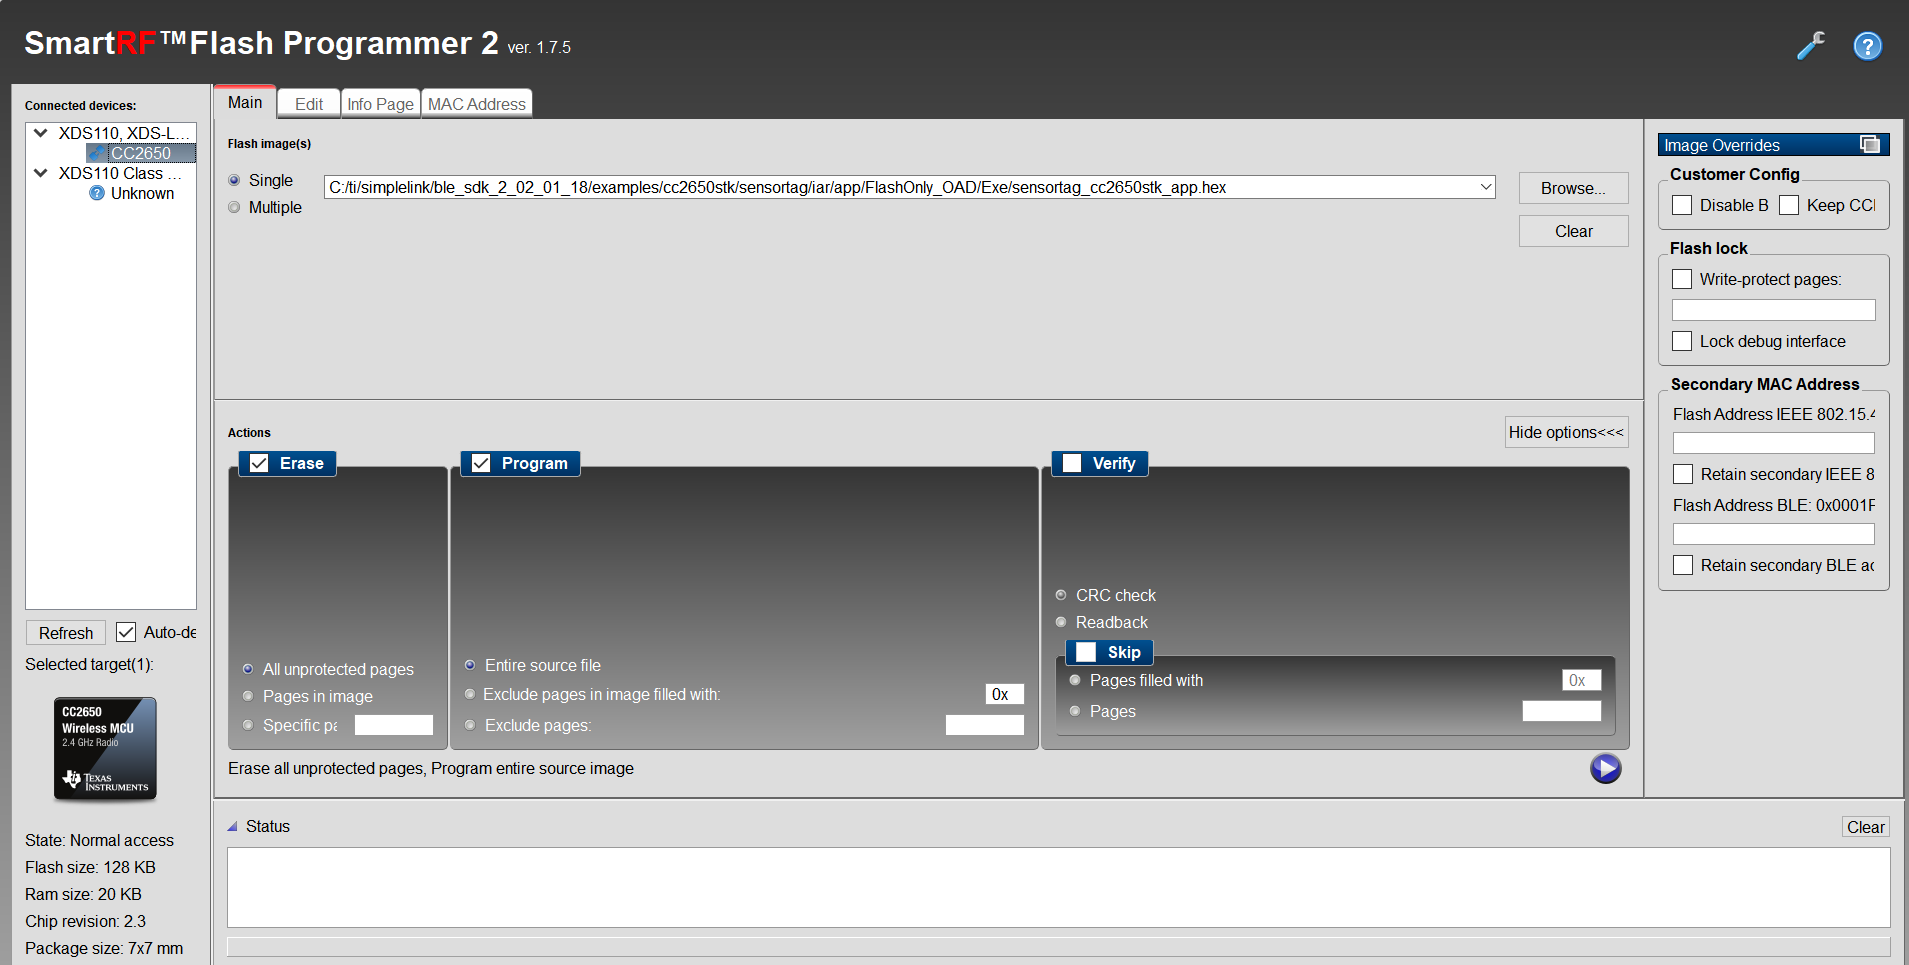Enable the Skip checkbox

pyautogui.click(x=1086, y=652)
